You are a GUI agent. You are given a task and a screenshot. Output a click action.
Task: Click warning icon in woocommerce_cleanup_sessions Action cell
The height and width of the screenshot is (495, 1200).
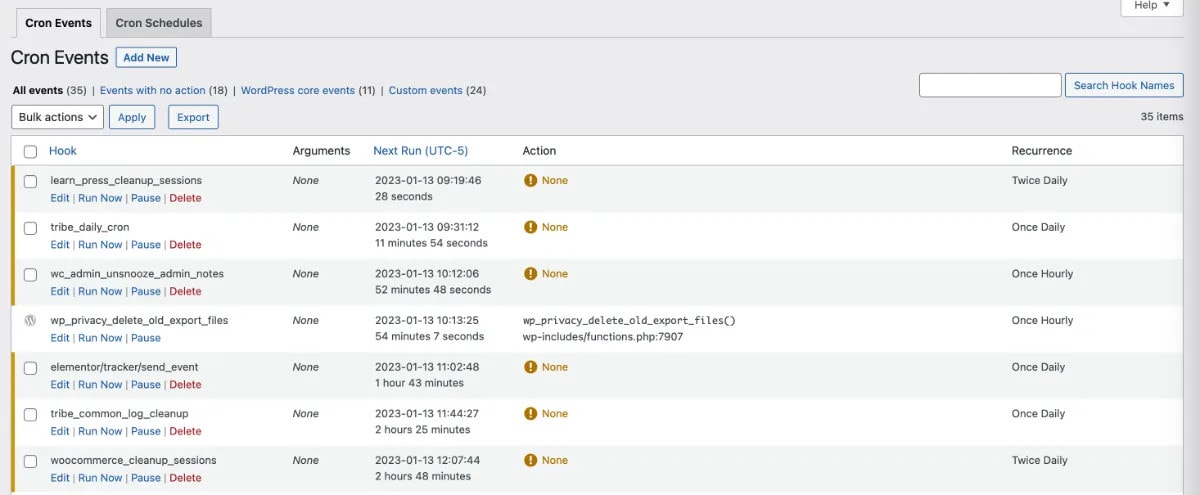(530, 460)
